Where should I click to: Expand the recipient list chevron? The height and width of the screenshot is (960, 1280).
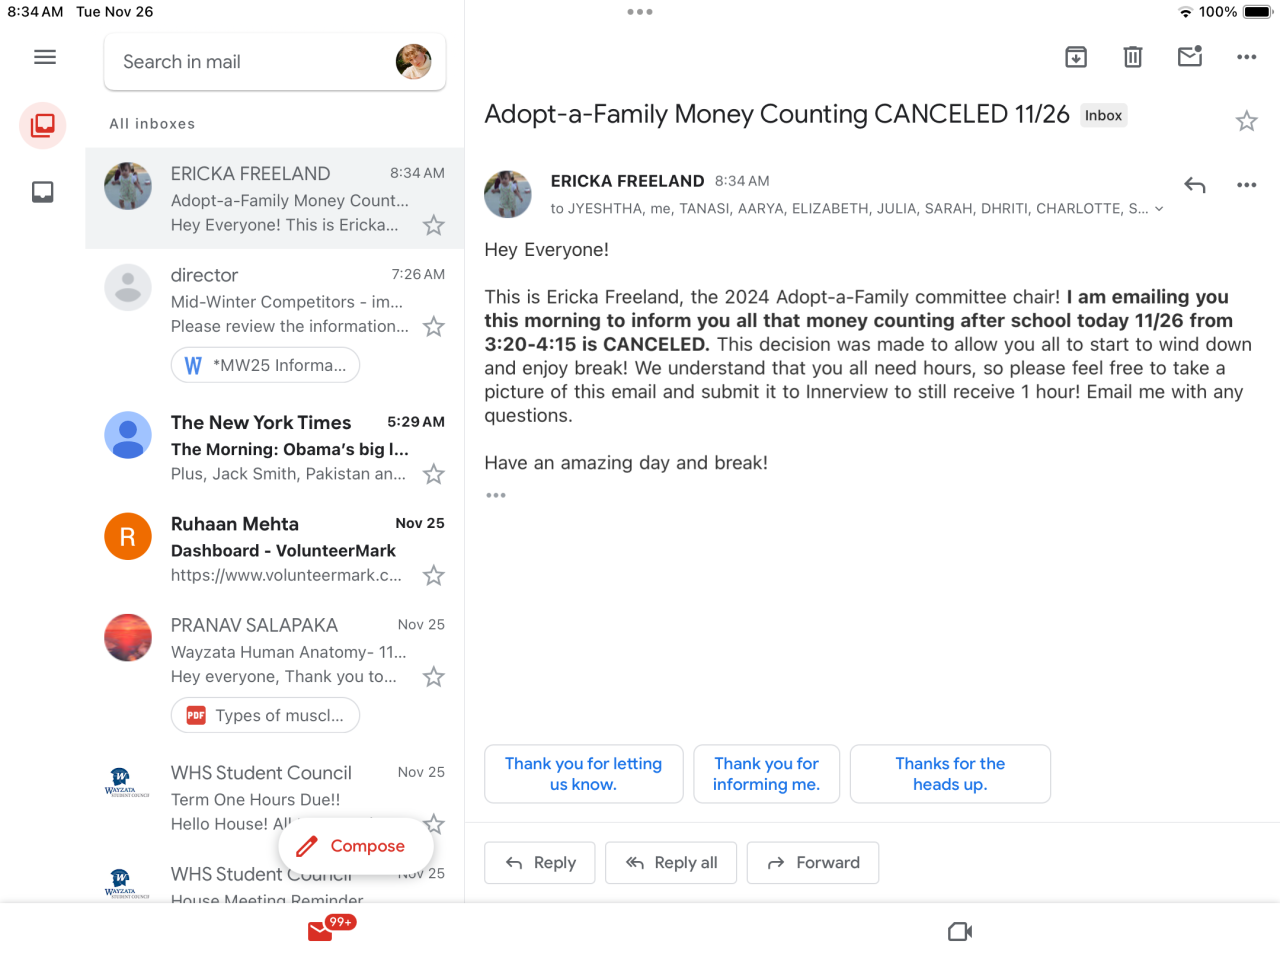(x=1159, y=209)
